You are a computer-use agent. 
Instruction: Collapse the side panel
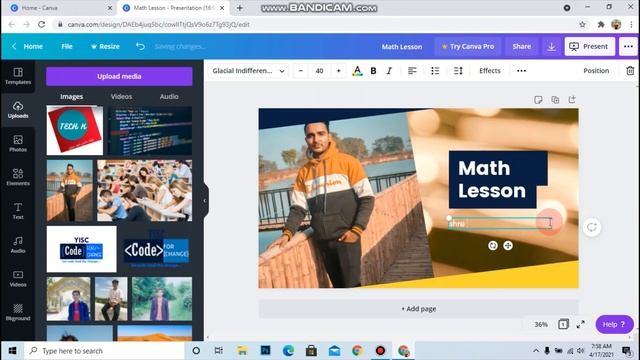point(205,201)
